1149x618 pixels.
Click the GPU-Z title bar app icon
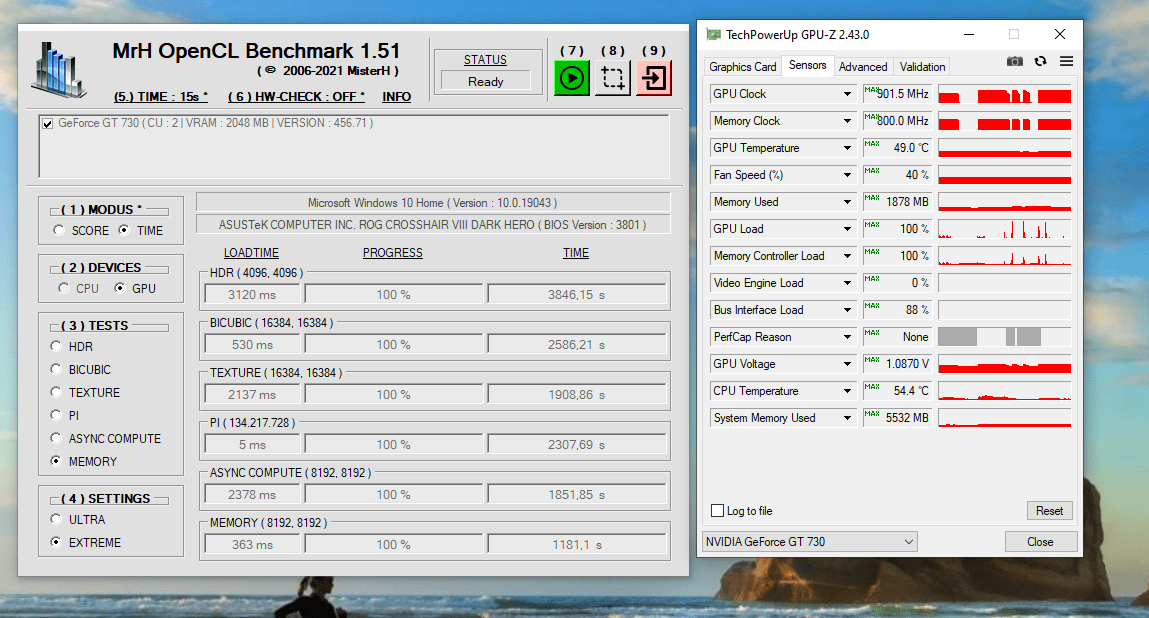(x=713, y=34)
